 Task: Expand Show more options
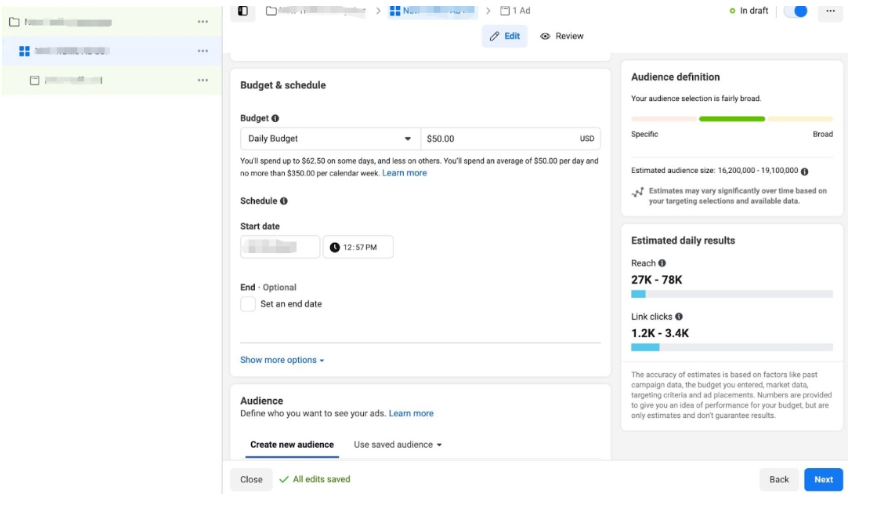(282, 360)
